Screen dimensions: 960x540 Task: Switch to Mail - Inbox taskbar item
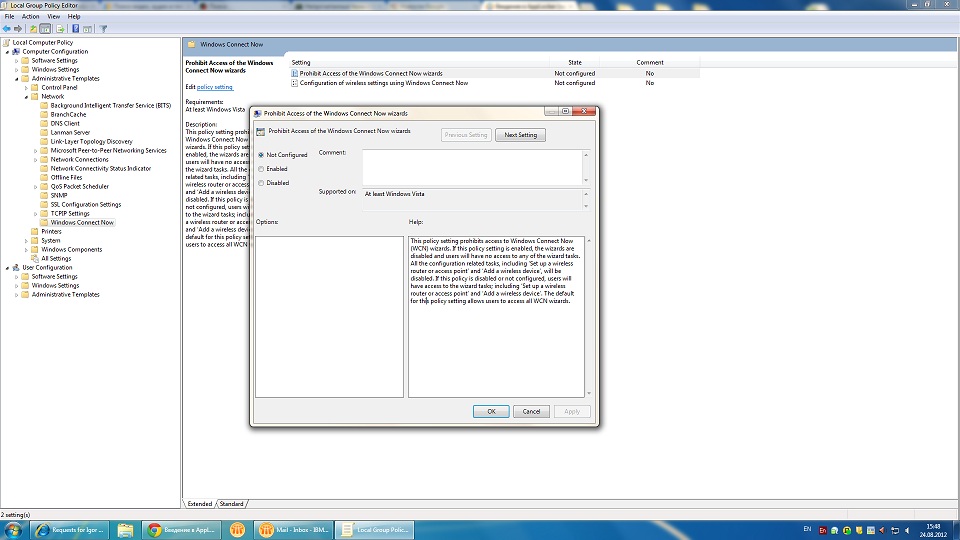(293, 530)
